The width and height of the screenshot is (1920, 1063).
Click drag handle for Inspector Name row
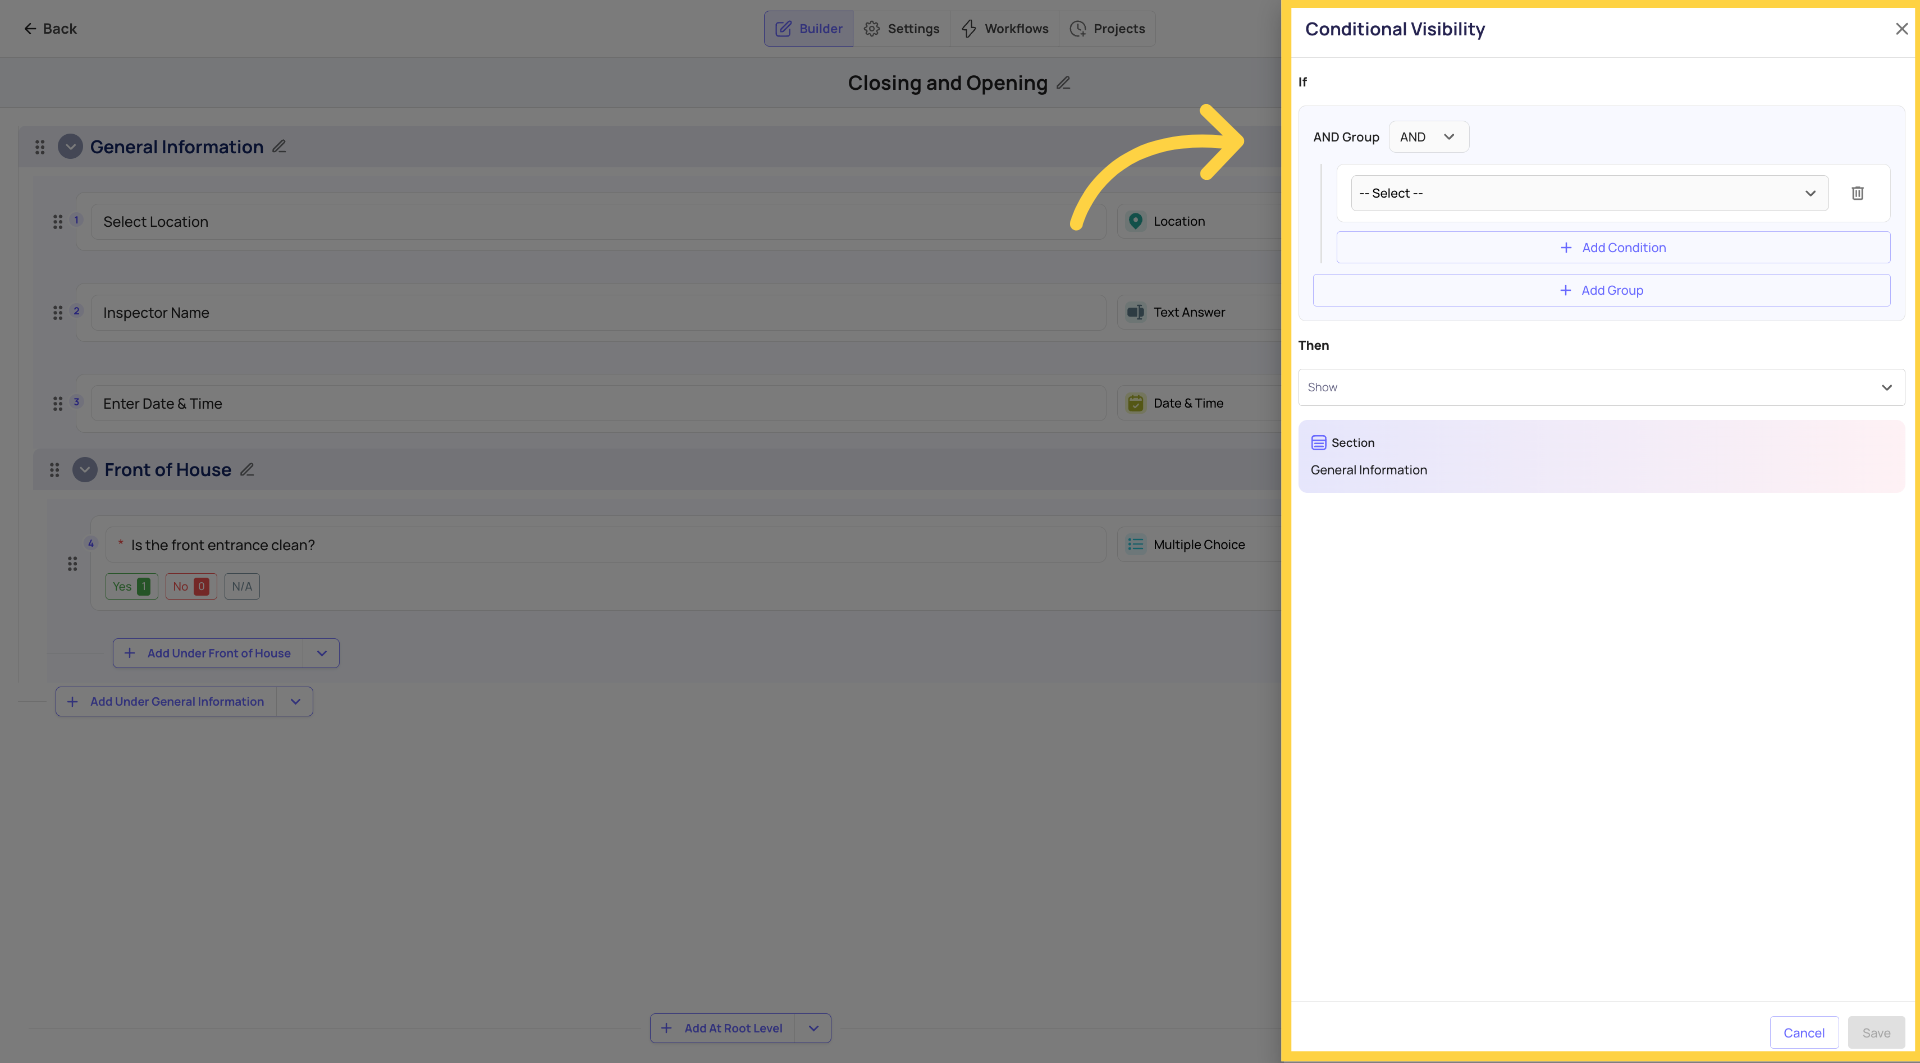(x=58, y=313)
